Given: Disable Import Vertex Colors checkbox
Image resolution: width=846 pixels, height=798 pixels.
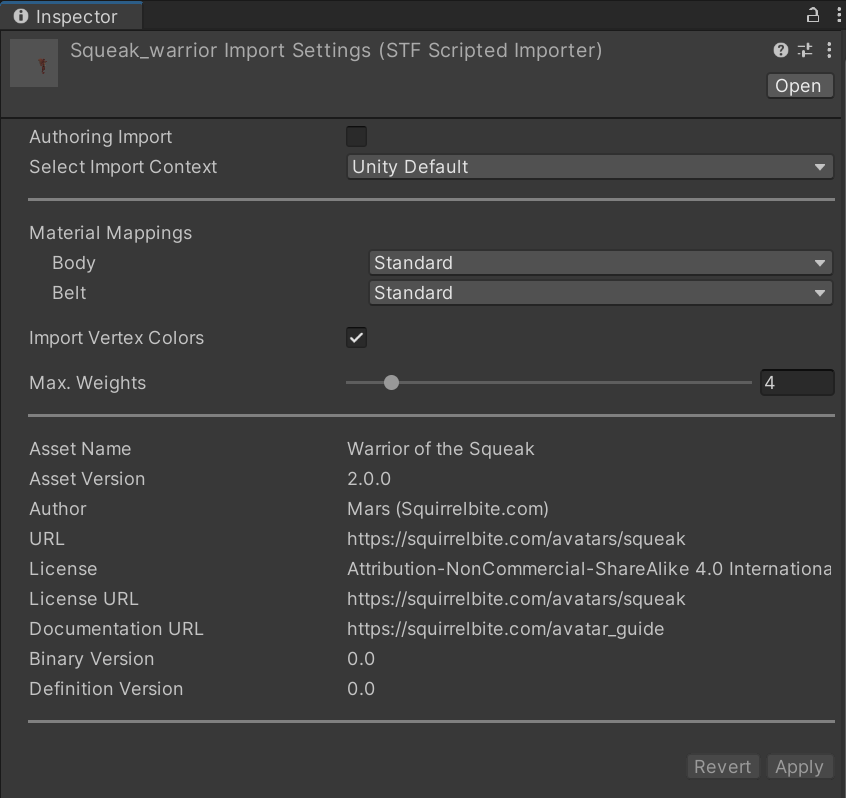Looking at the screenshot, I should click(x=356, y=338).
